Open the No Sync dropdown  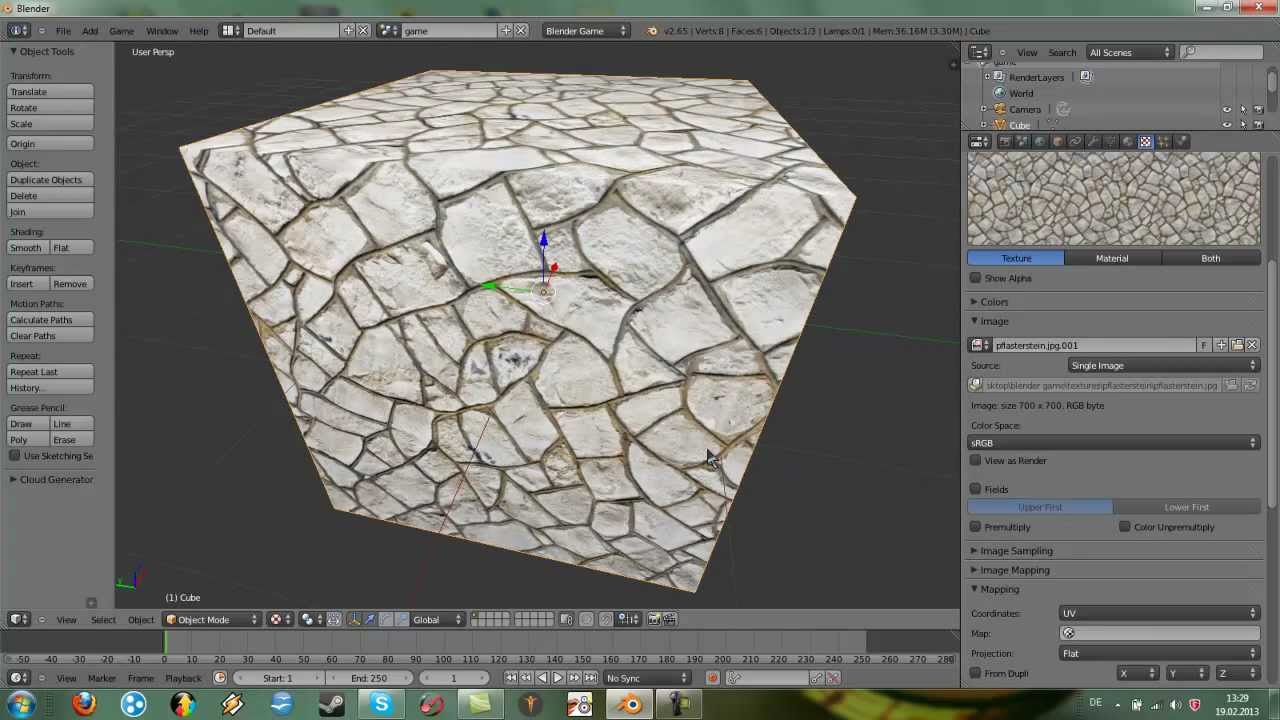coord(646,678)
